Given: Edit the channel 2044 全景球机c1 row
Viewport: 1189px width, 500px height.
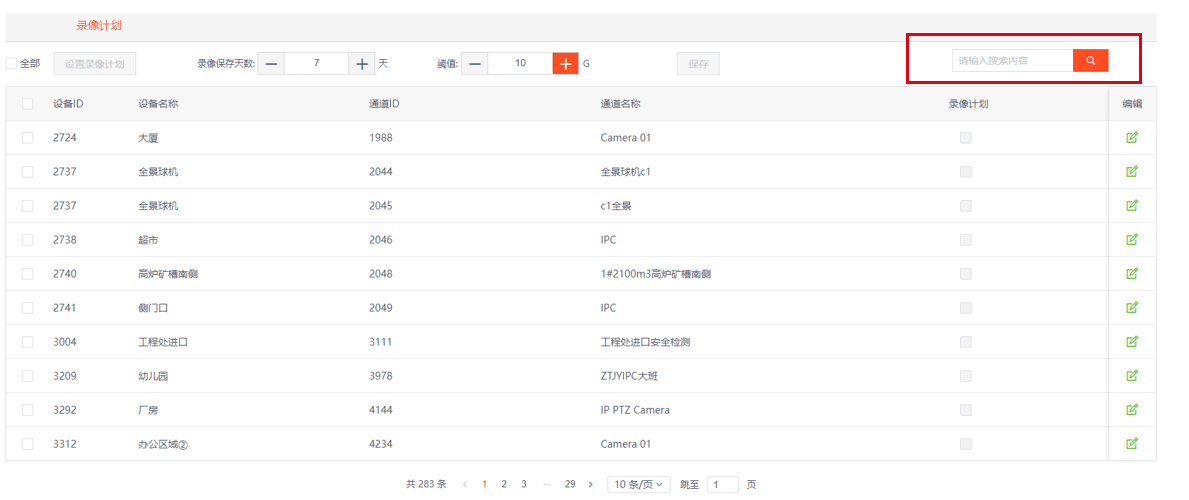Looking at the screenshot, I should click(x=1132, y=171).
